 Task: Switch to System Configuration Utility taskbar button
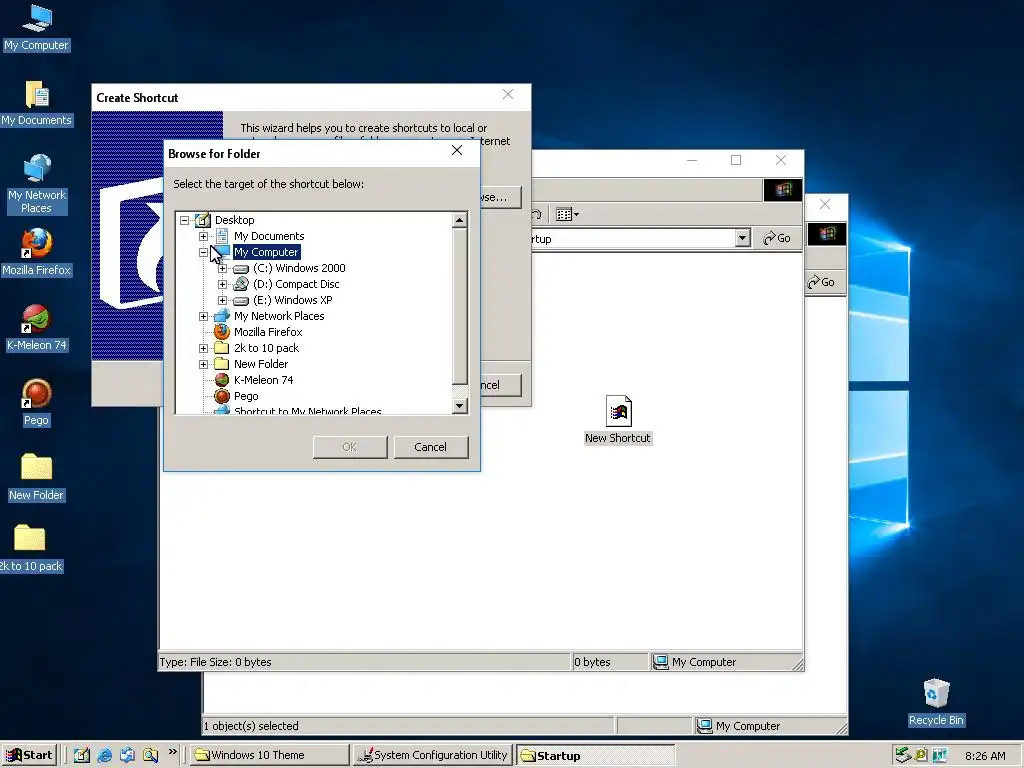coord(432,755)
